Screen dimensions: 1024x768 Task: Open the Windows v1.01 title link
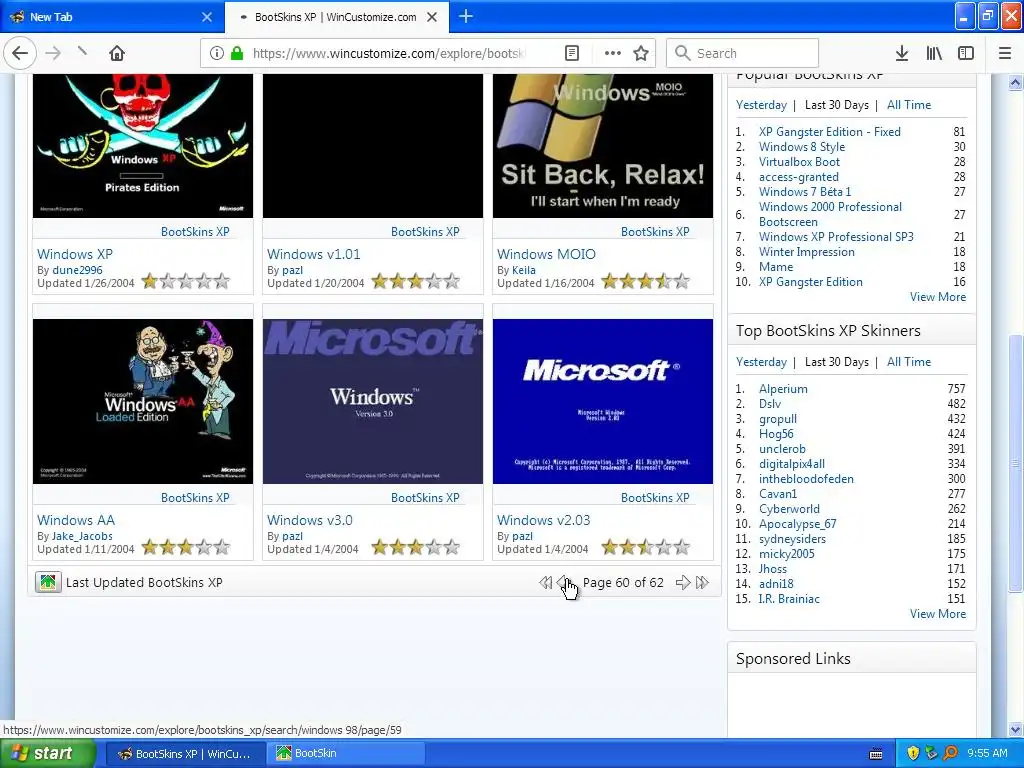click(x=313, y=254)
